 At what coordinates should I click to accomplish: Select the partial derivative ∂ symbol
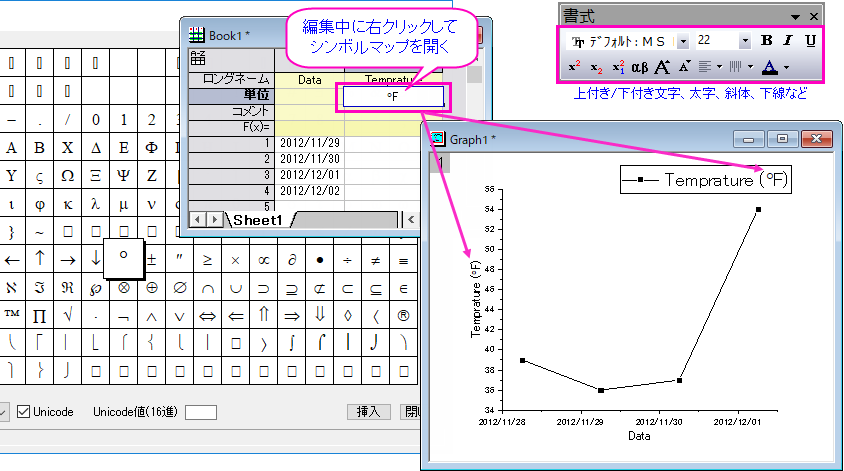292,260
